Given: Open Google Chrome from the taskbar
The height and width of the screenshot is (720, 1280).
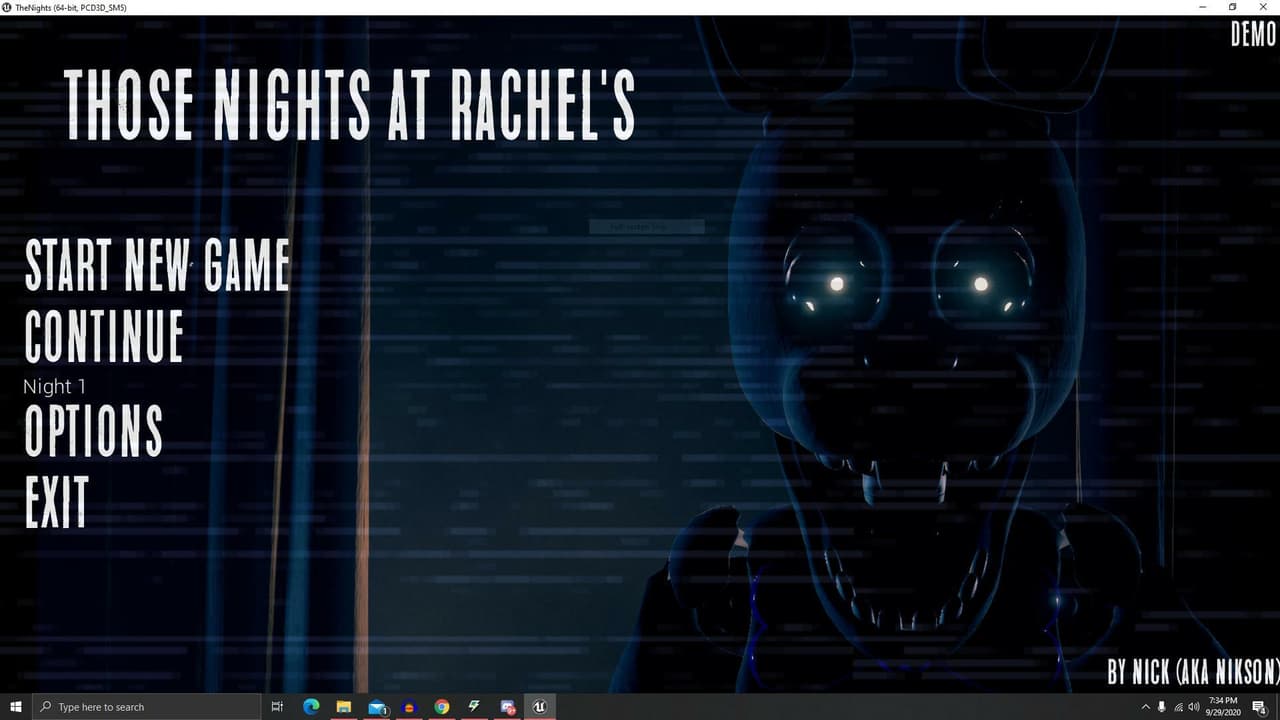Looking at the screenshot, I should click(x=442, y=707).
